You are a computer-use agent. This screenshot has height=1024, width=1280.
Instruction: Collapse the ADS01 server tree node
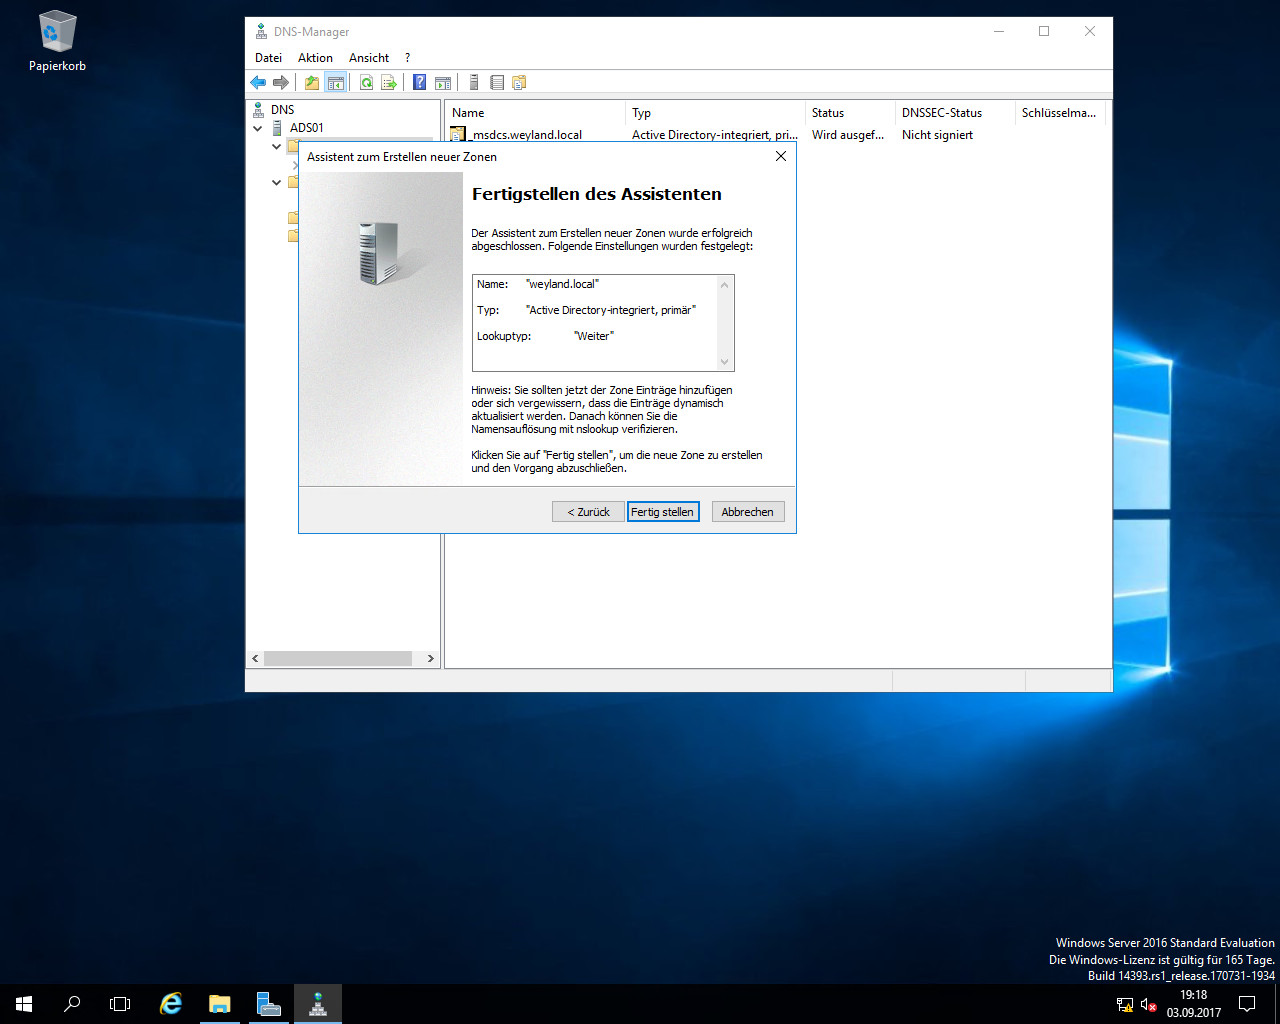click(x=258, y=128)
